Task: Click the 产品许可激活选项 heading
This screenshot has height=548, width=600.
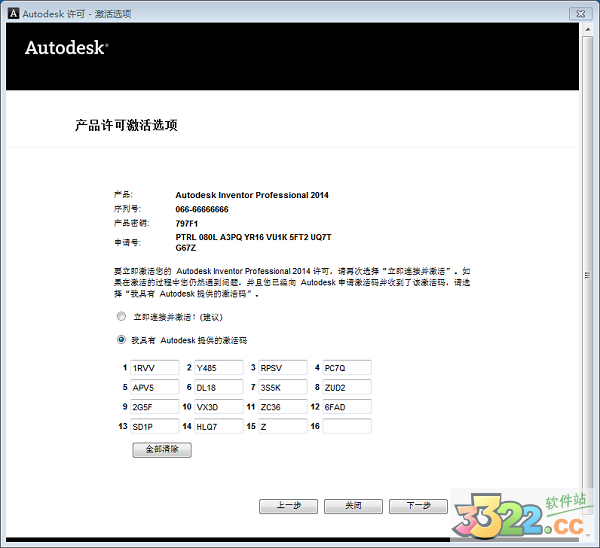Action: coord(126,125)
